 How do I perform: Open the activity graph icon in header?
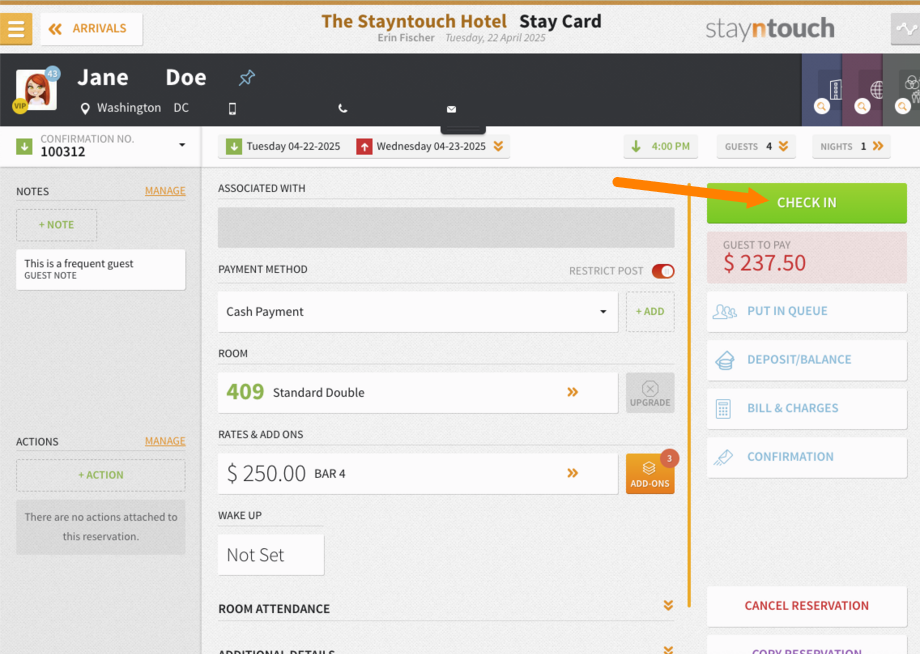click(905, 29)
